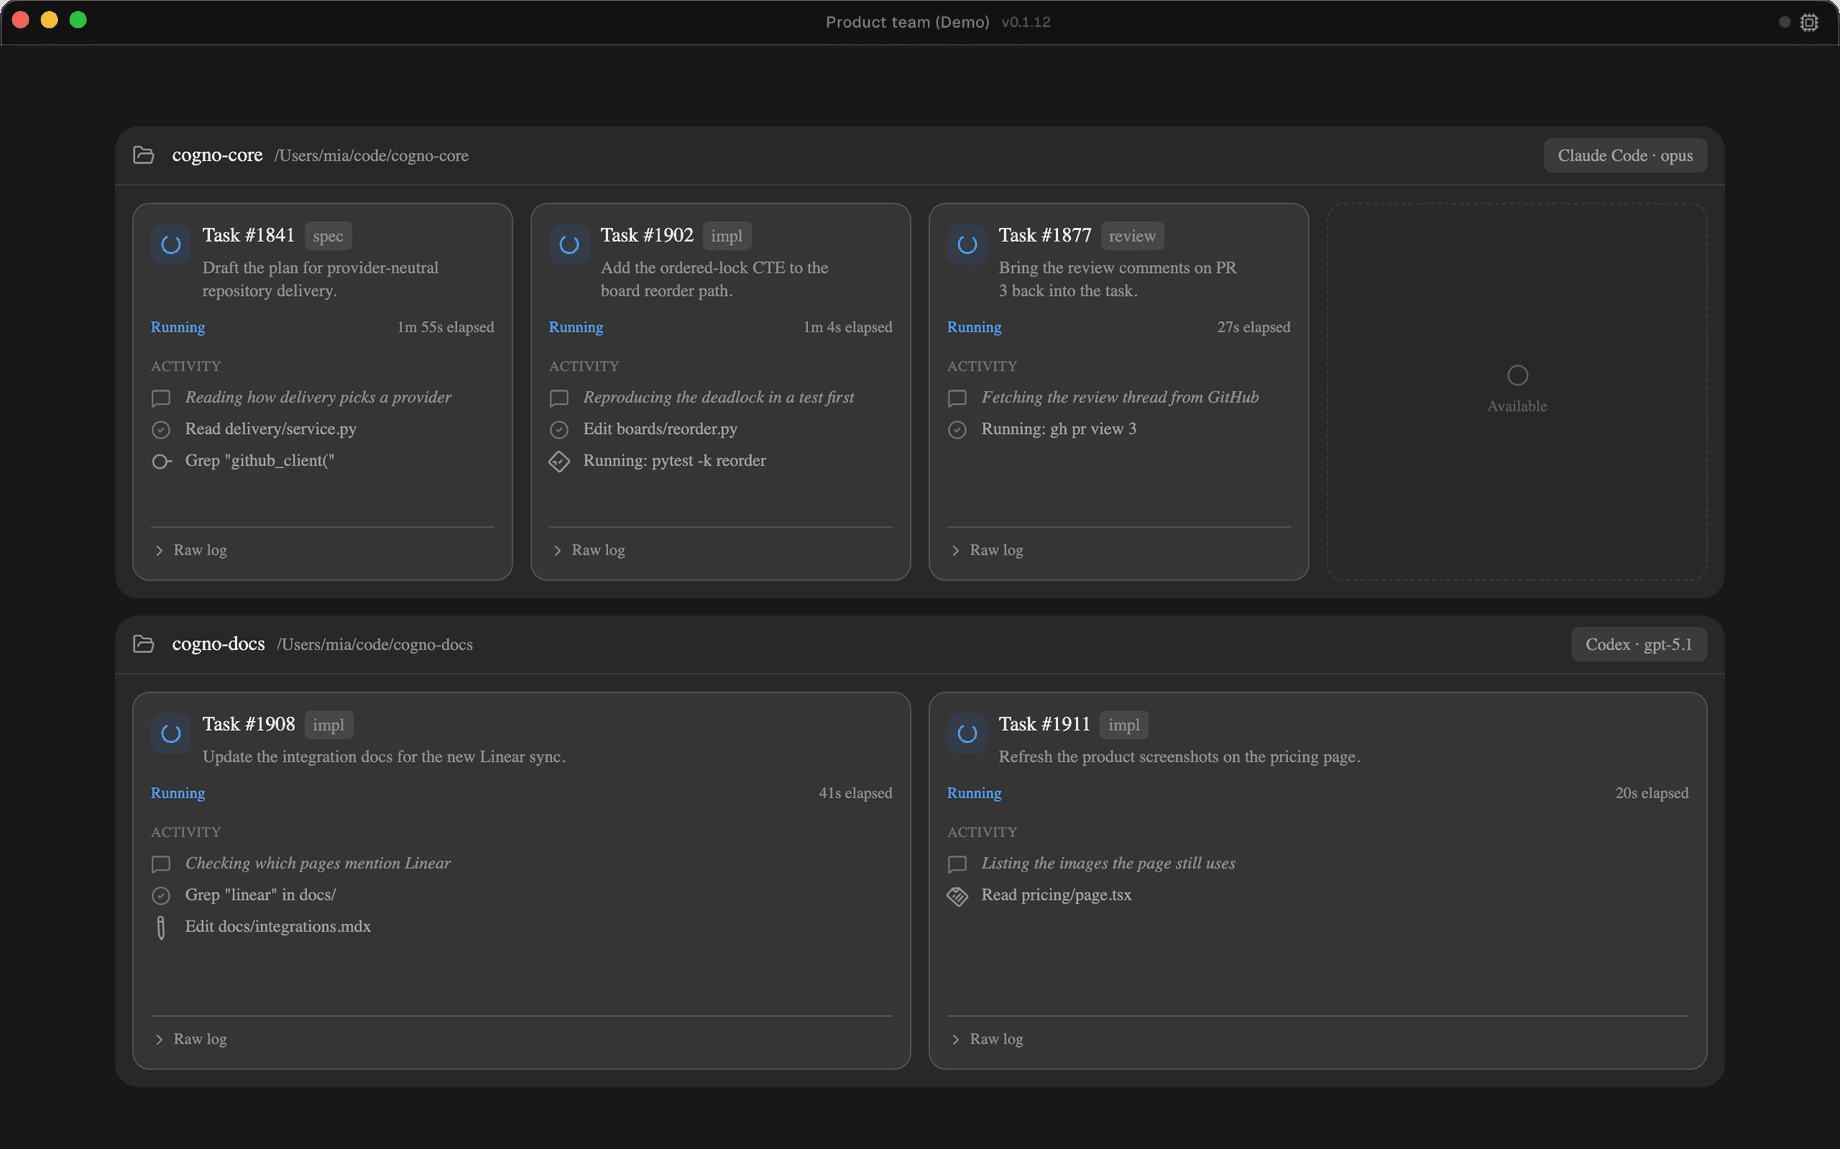Click the diamond icon beside 'Read pricing/page.tsx'
This screenshot has height=1149, width=1840.
tap(957, 896)
